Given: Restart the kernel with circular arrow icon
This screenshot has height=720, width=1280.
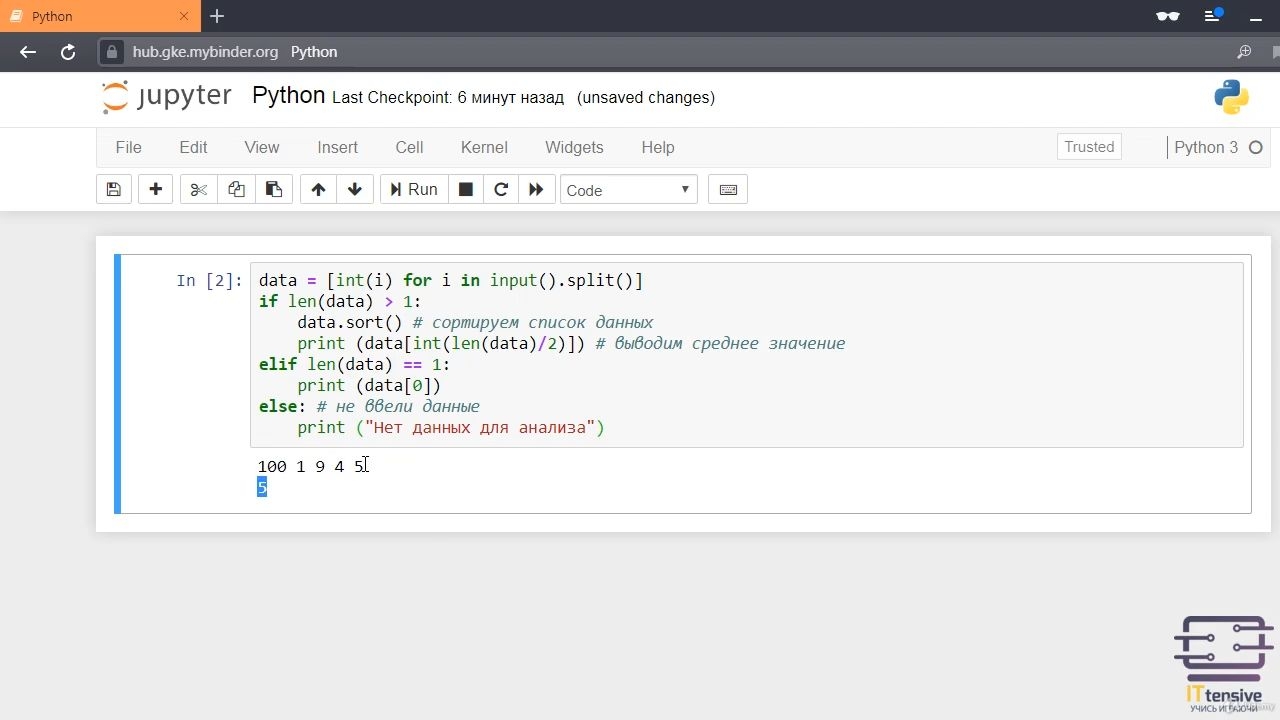Looking at the screenshot, I should [501, 190].
